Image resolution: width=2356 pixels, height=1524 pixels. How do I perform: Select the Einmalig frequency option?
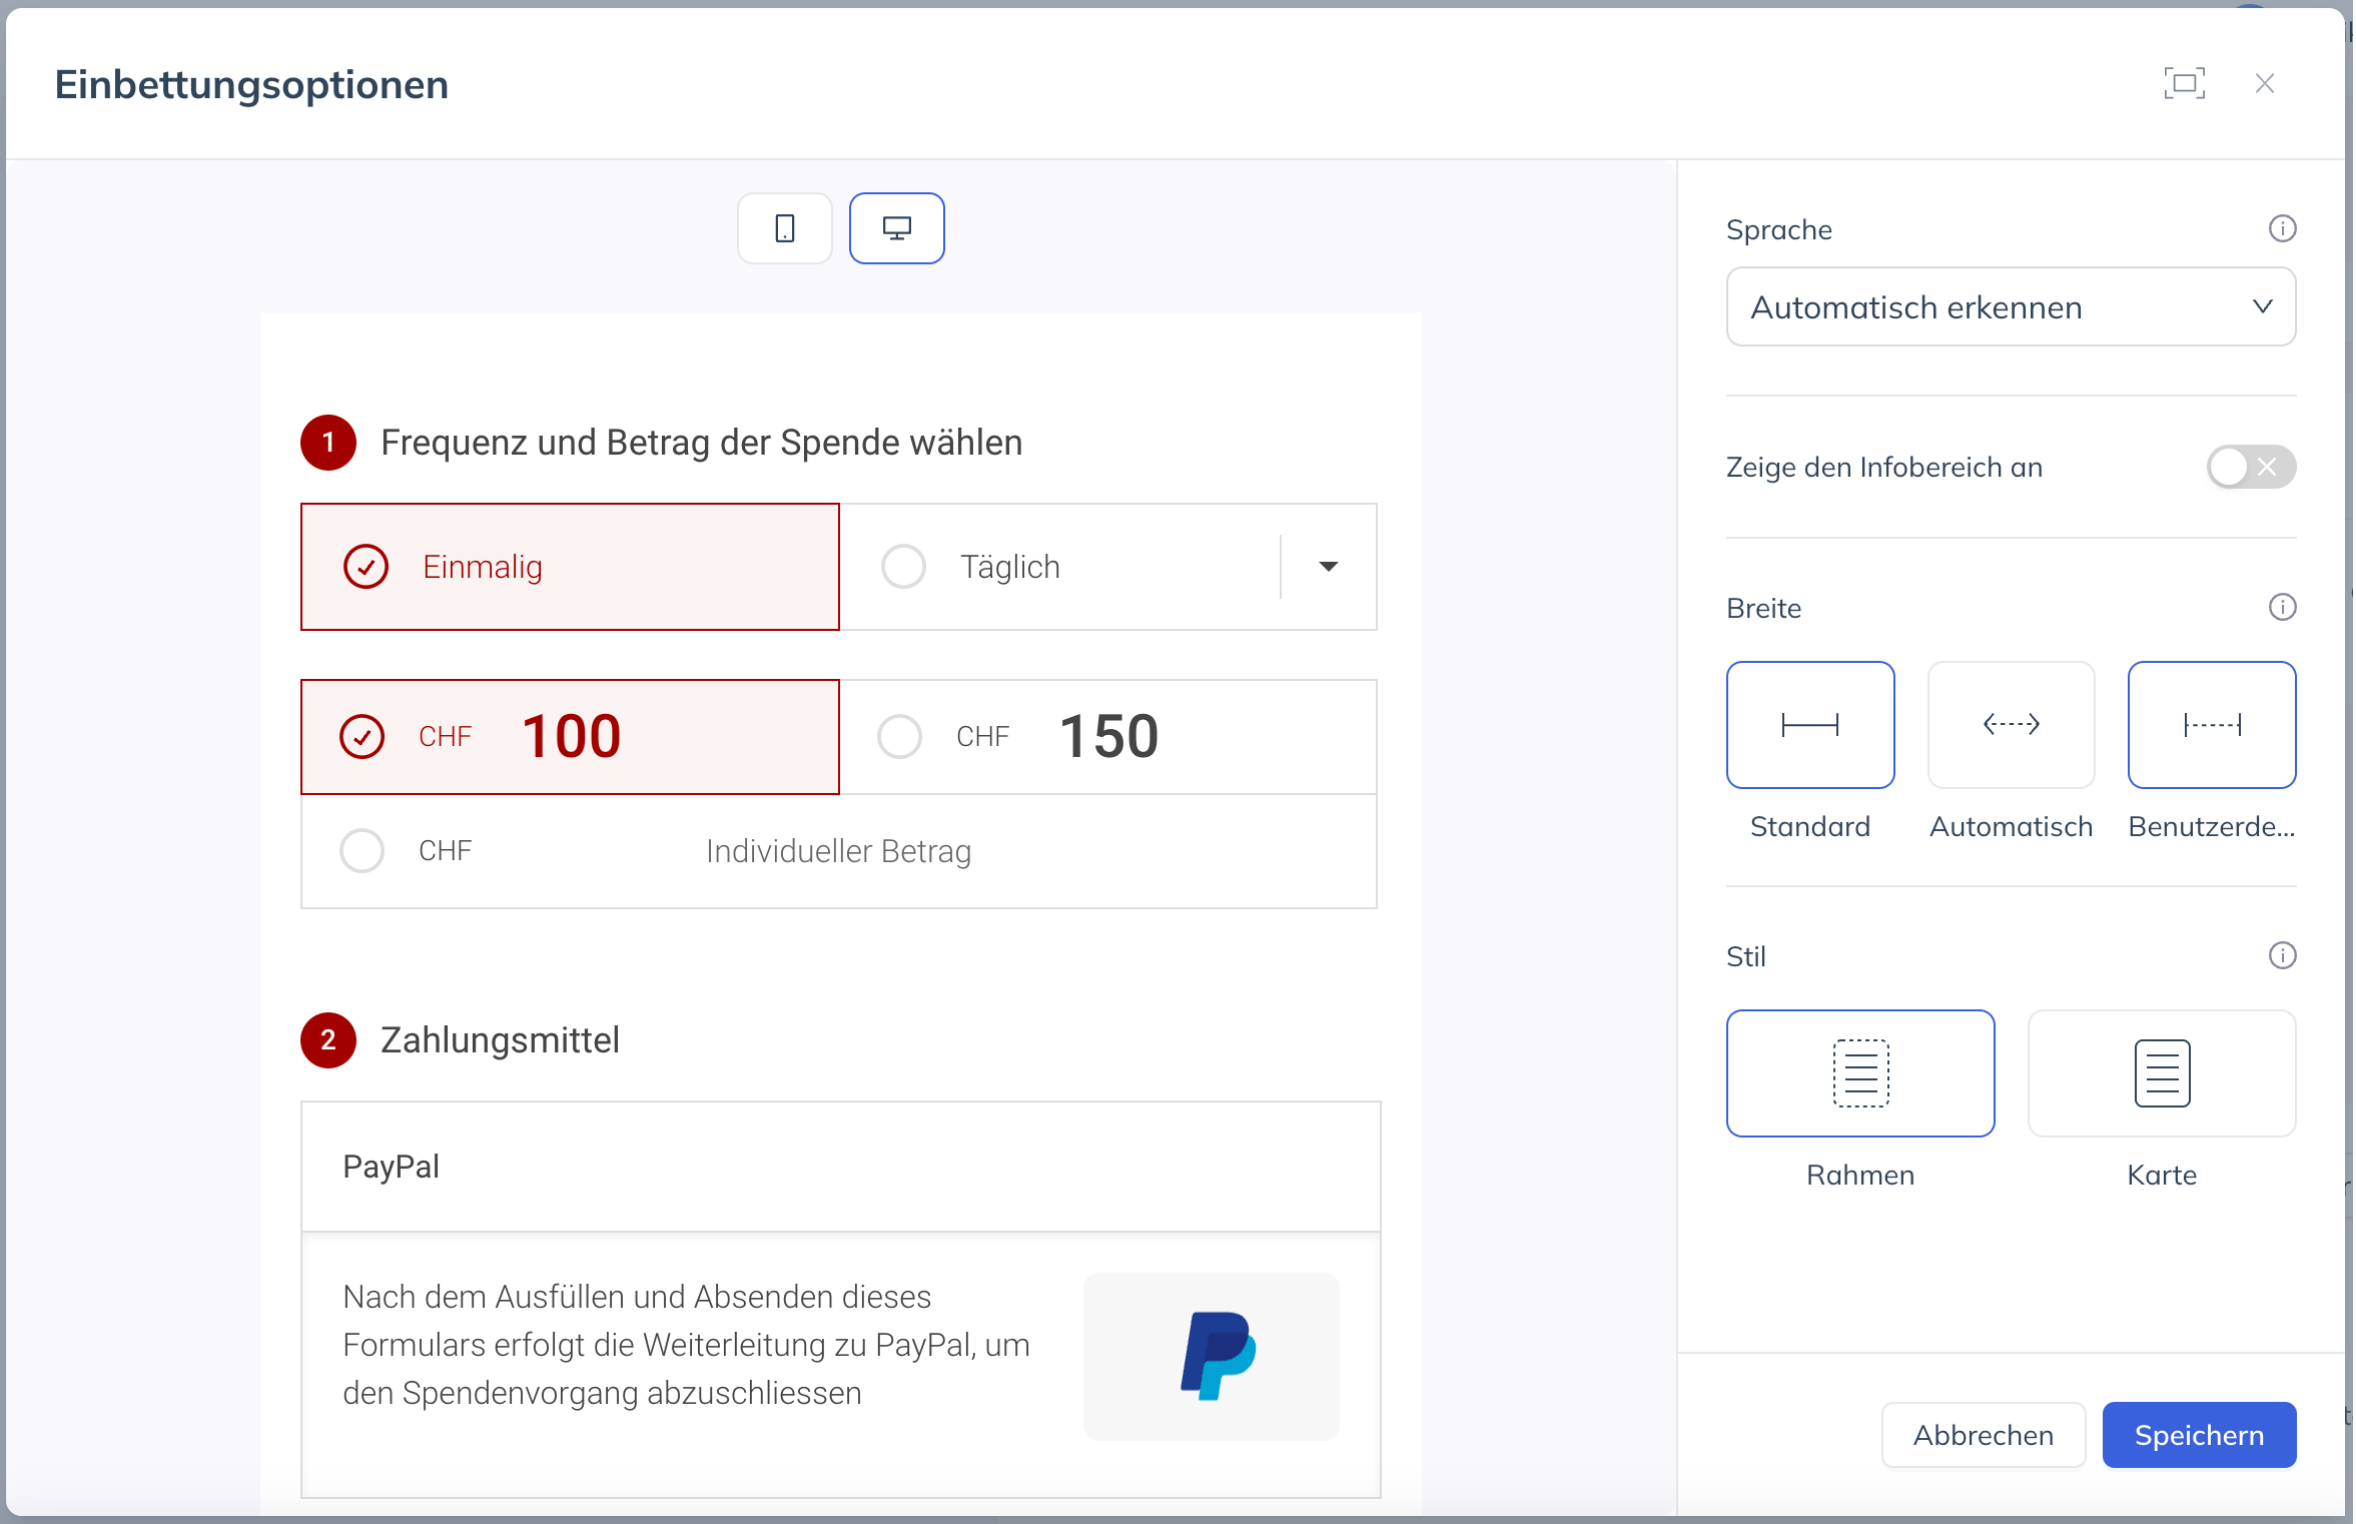(570, 567)
